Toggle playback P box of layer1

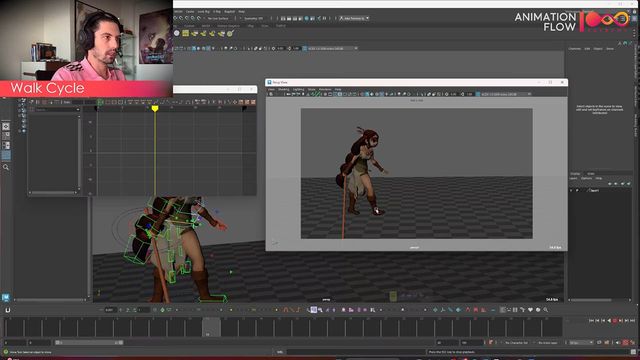coord(577,191)
